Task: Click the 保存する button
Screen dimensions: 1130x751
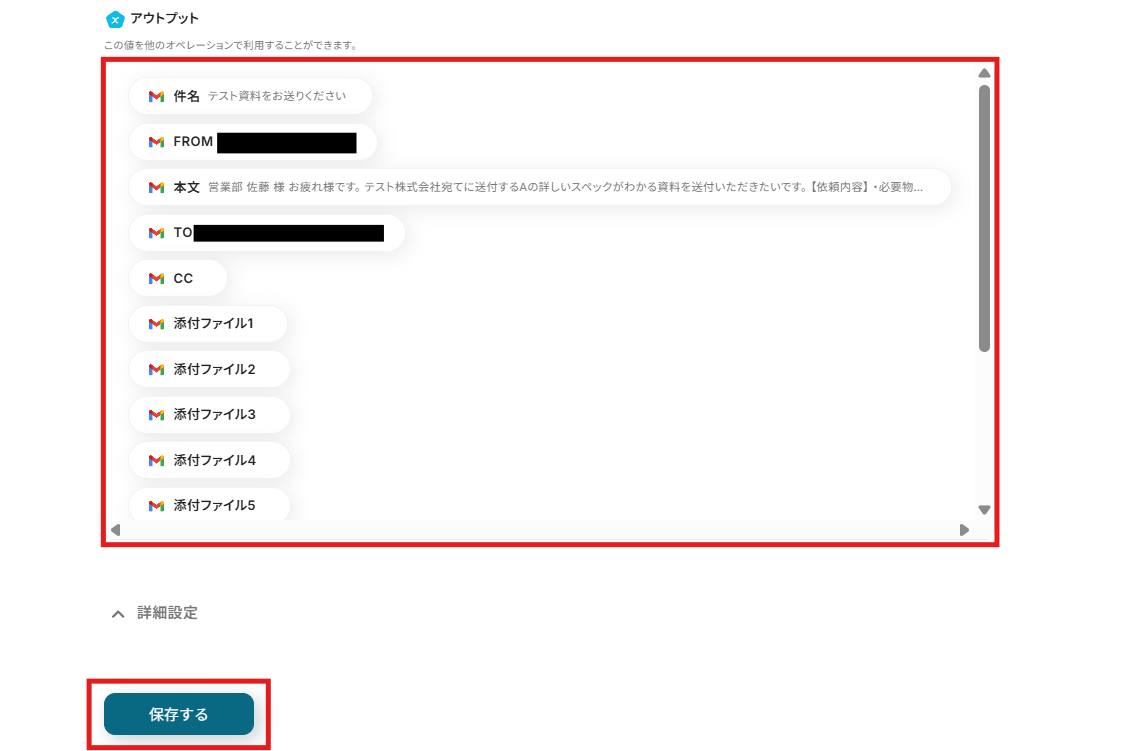Action: (179, 714)
